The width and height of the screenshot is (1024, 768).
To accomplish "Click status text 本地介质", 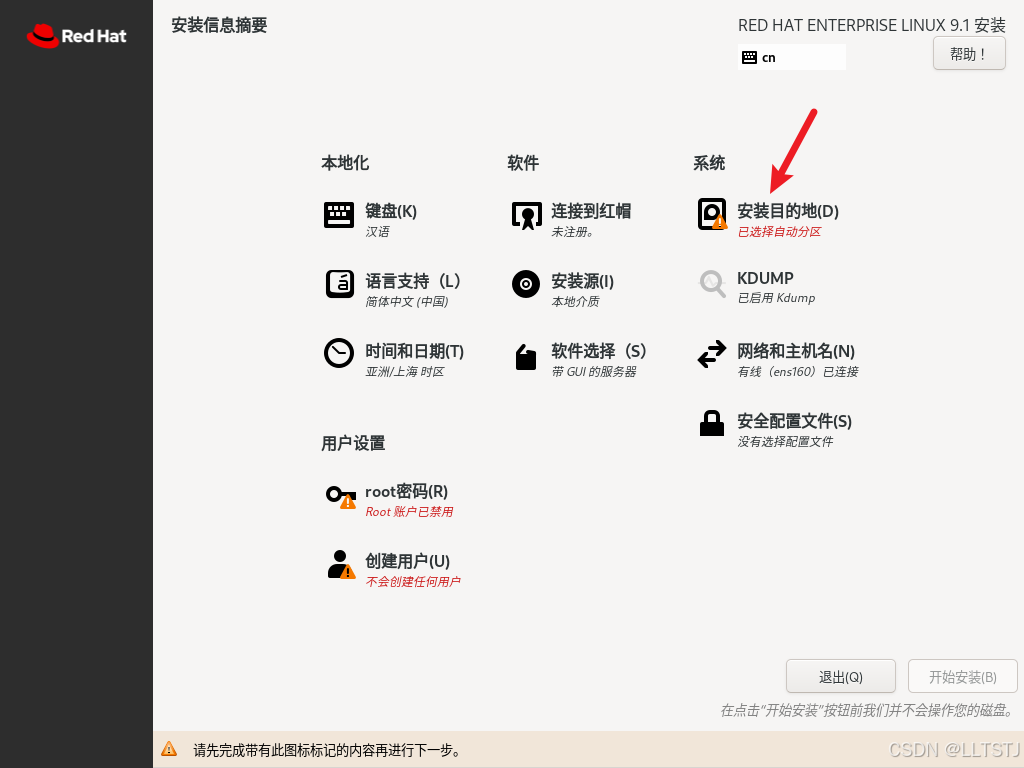I will [575, 302].
